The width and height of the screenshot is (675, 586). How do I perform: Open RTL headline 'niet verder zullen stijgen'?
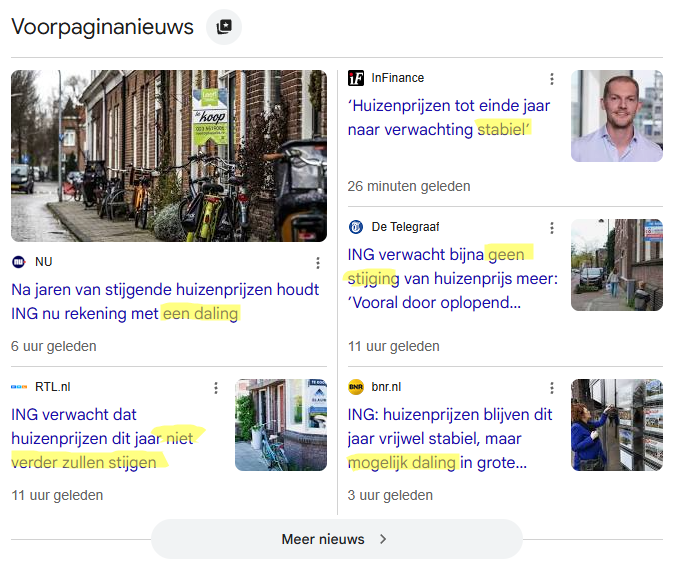[103, 438]
